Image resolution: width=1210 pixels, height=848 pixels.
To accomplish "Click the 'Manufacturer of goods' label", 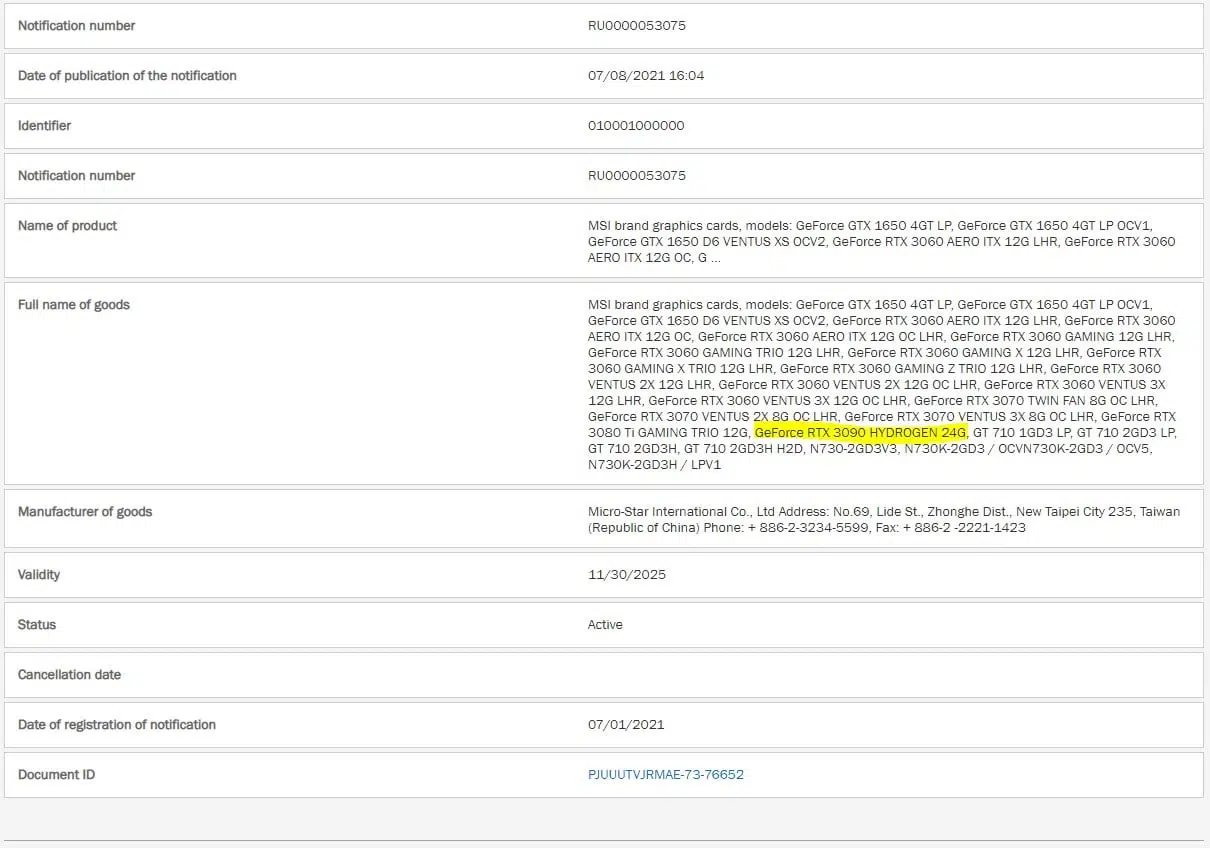I will (85, 511).
